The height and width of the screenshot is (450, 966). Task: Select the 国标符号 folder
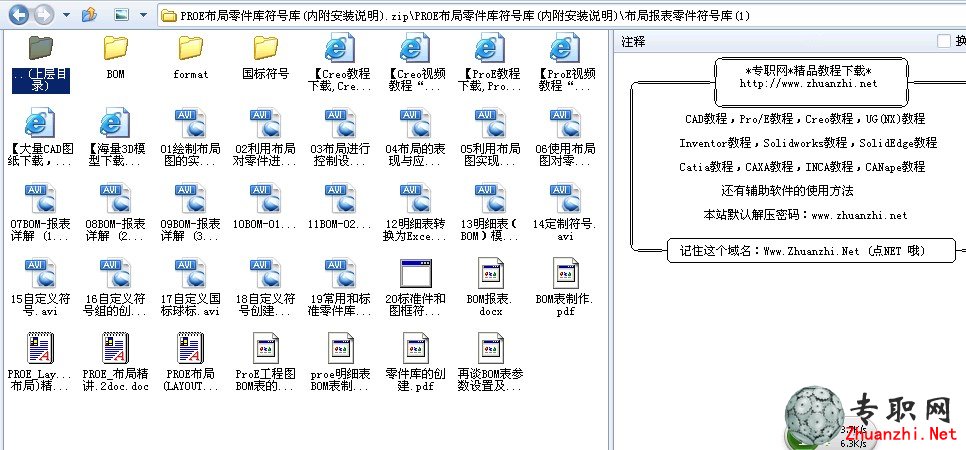tap(266, 58)
